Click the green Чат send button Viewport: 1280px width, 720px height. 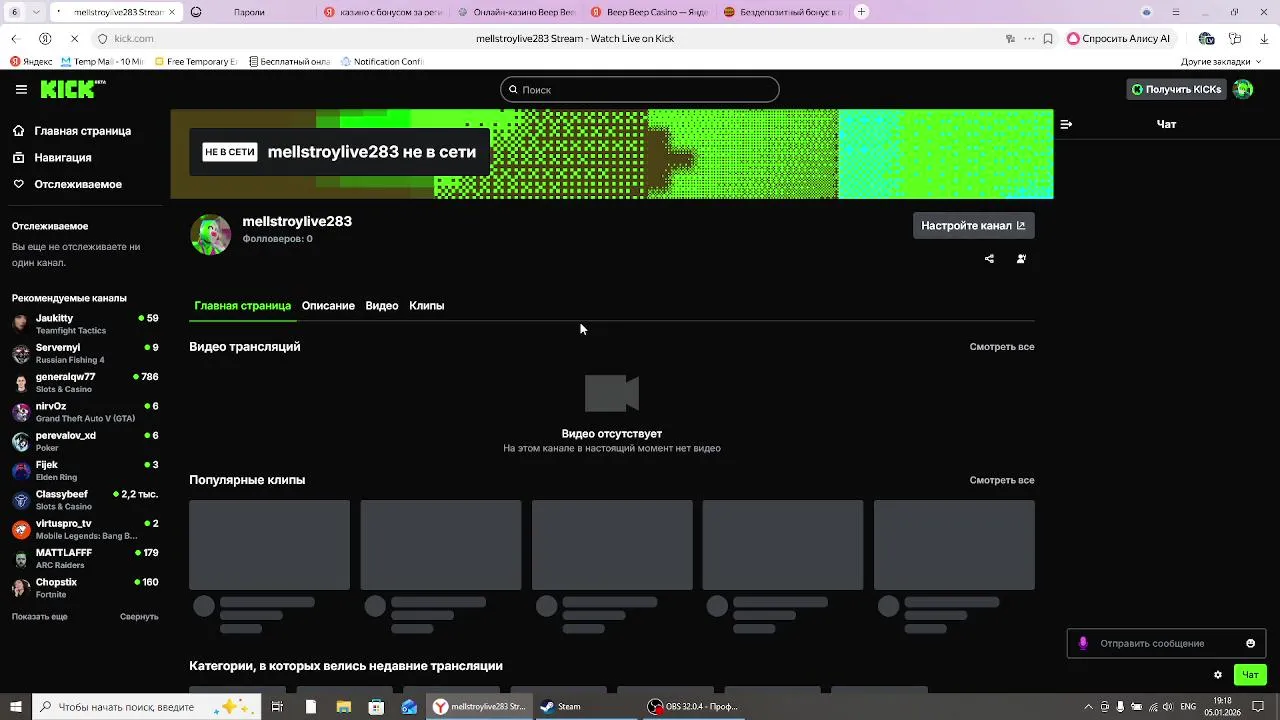click(x=1250, y=675)
